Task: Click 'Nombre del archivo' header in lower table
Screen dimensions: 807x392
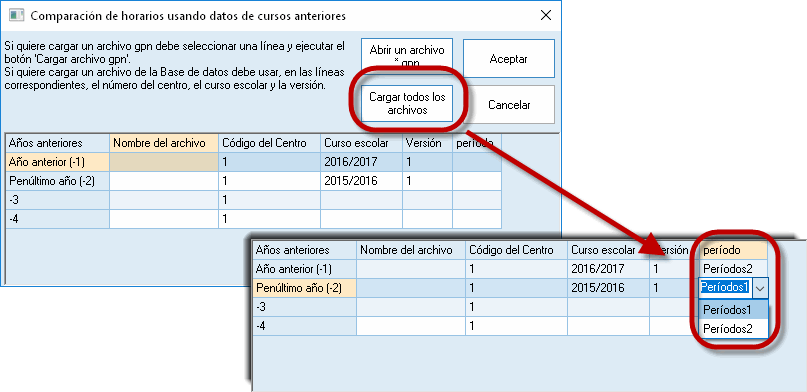Action: click(410, 250)
